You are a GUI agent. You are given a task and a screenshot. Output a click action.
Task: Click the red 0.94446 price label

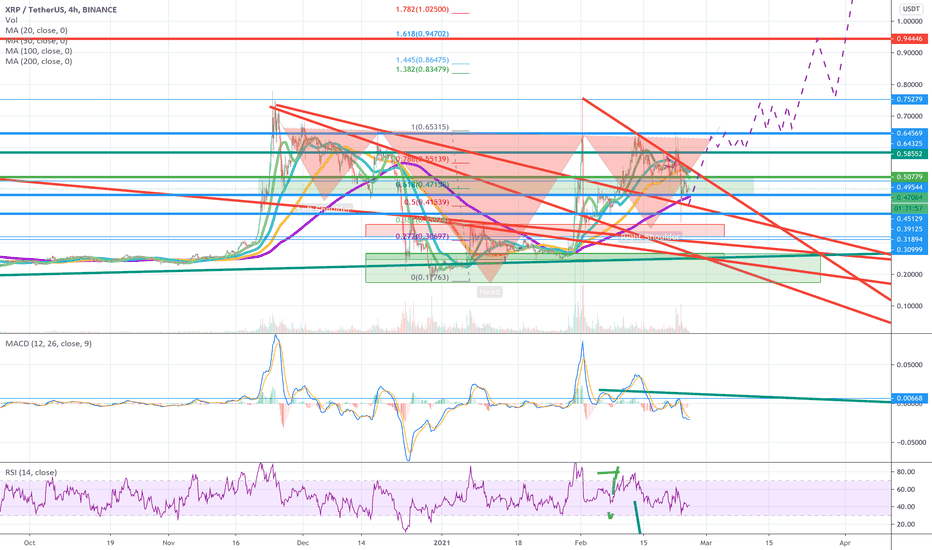coord(909,39)
